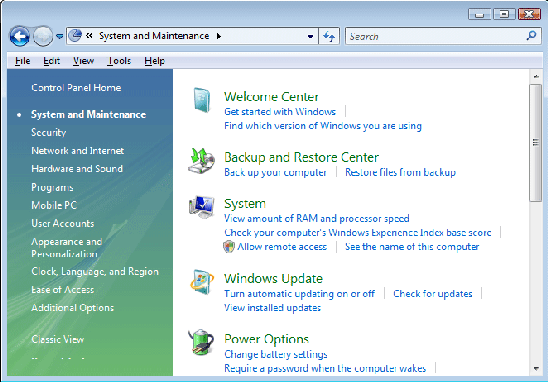Open the System heading link

pos(245,203)
